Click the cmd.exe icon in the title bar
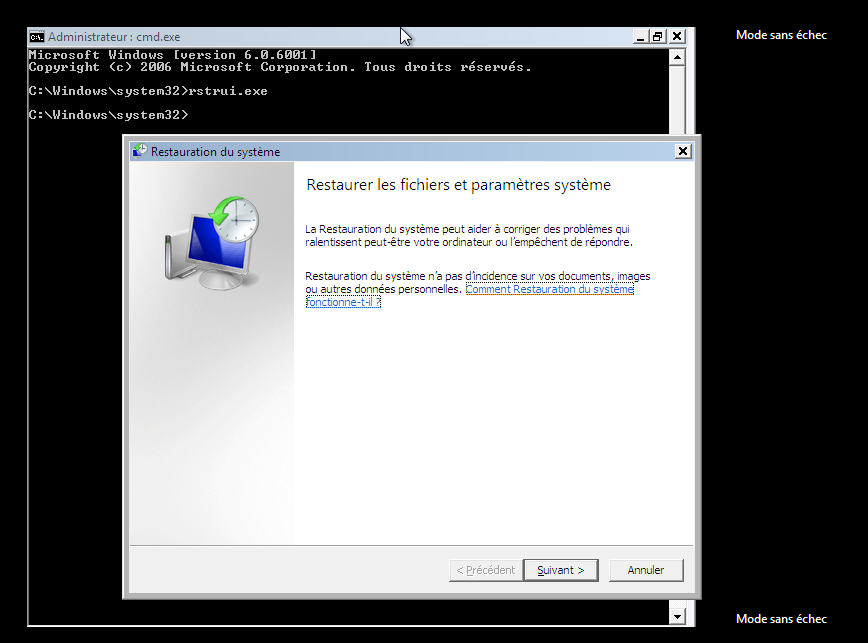 pyautogui.click(x=37, y=37)
